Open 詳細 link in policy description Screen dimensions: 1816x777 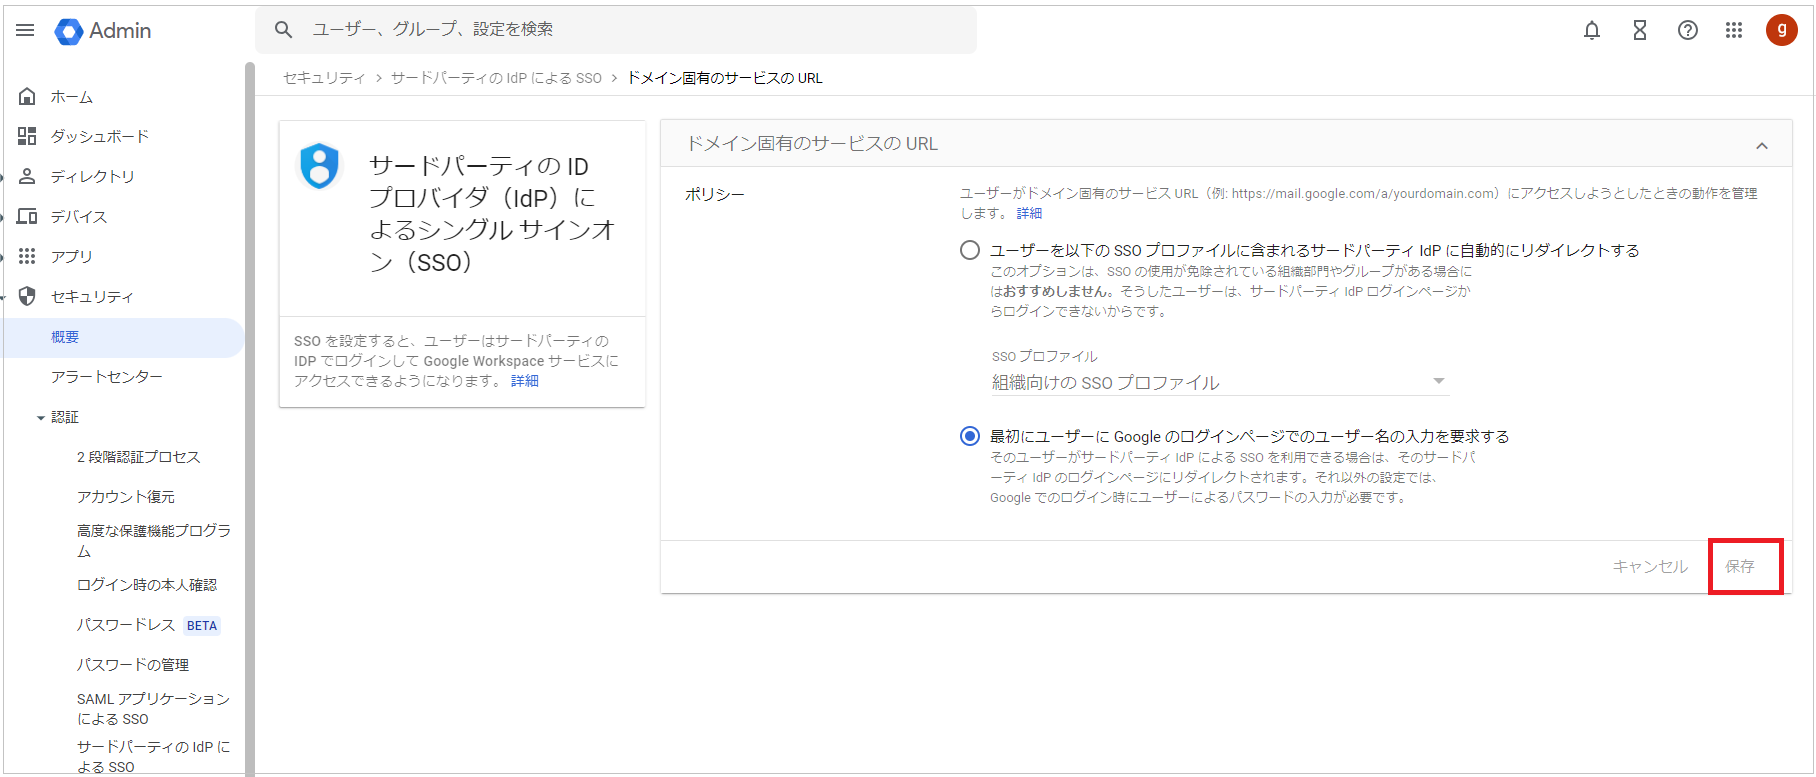pos(1029,213)
